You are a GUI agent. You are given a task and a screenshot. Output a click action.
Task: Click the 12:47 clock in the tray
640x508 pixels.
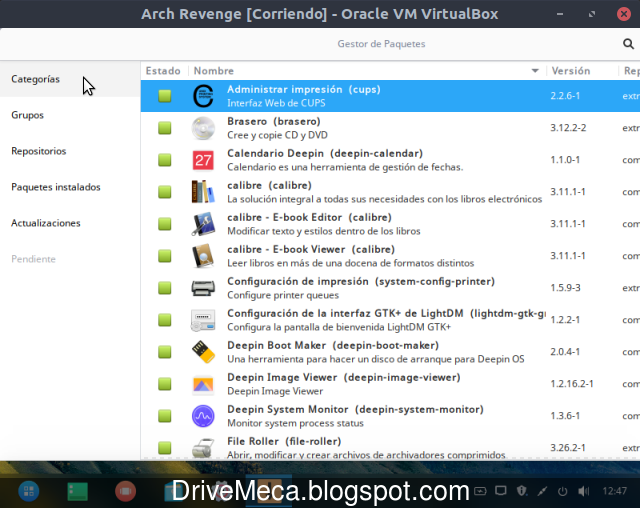pos(615,491)
